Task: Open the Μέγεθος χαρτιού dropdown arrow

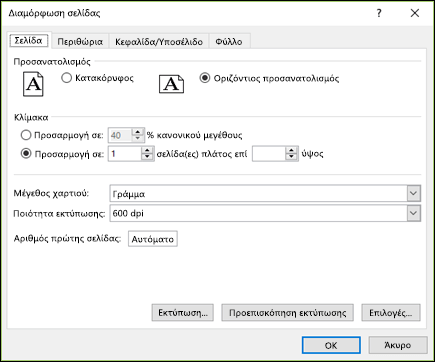Action: point(413,194)
